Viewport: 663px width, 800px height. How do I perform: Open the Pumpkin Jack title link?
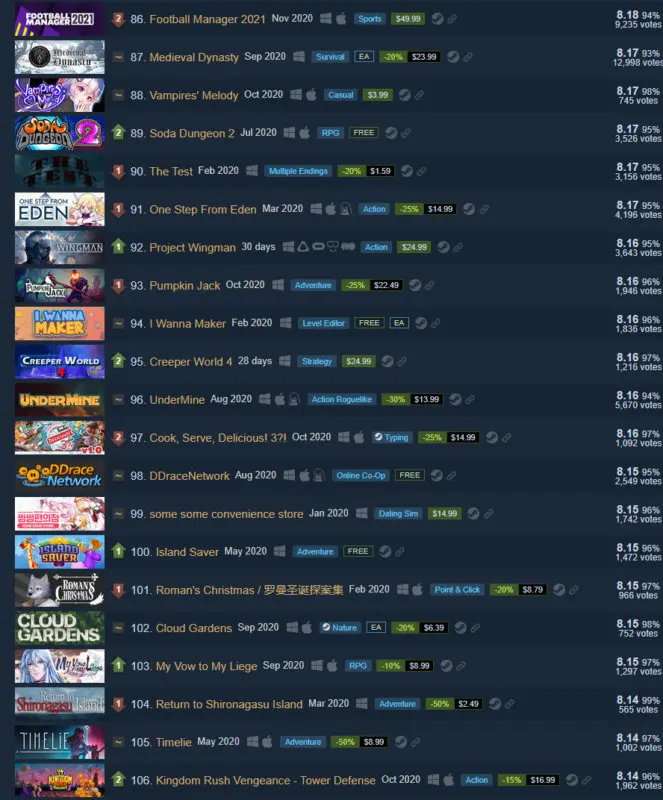click(185, 285)
